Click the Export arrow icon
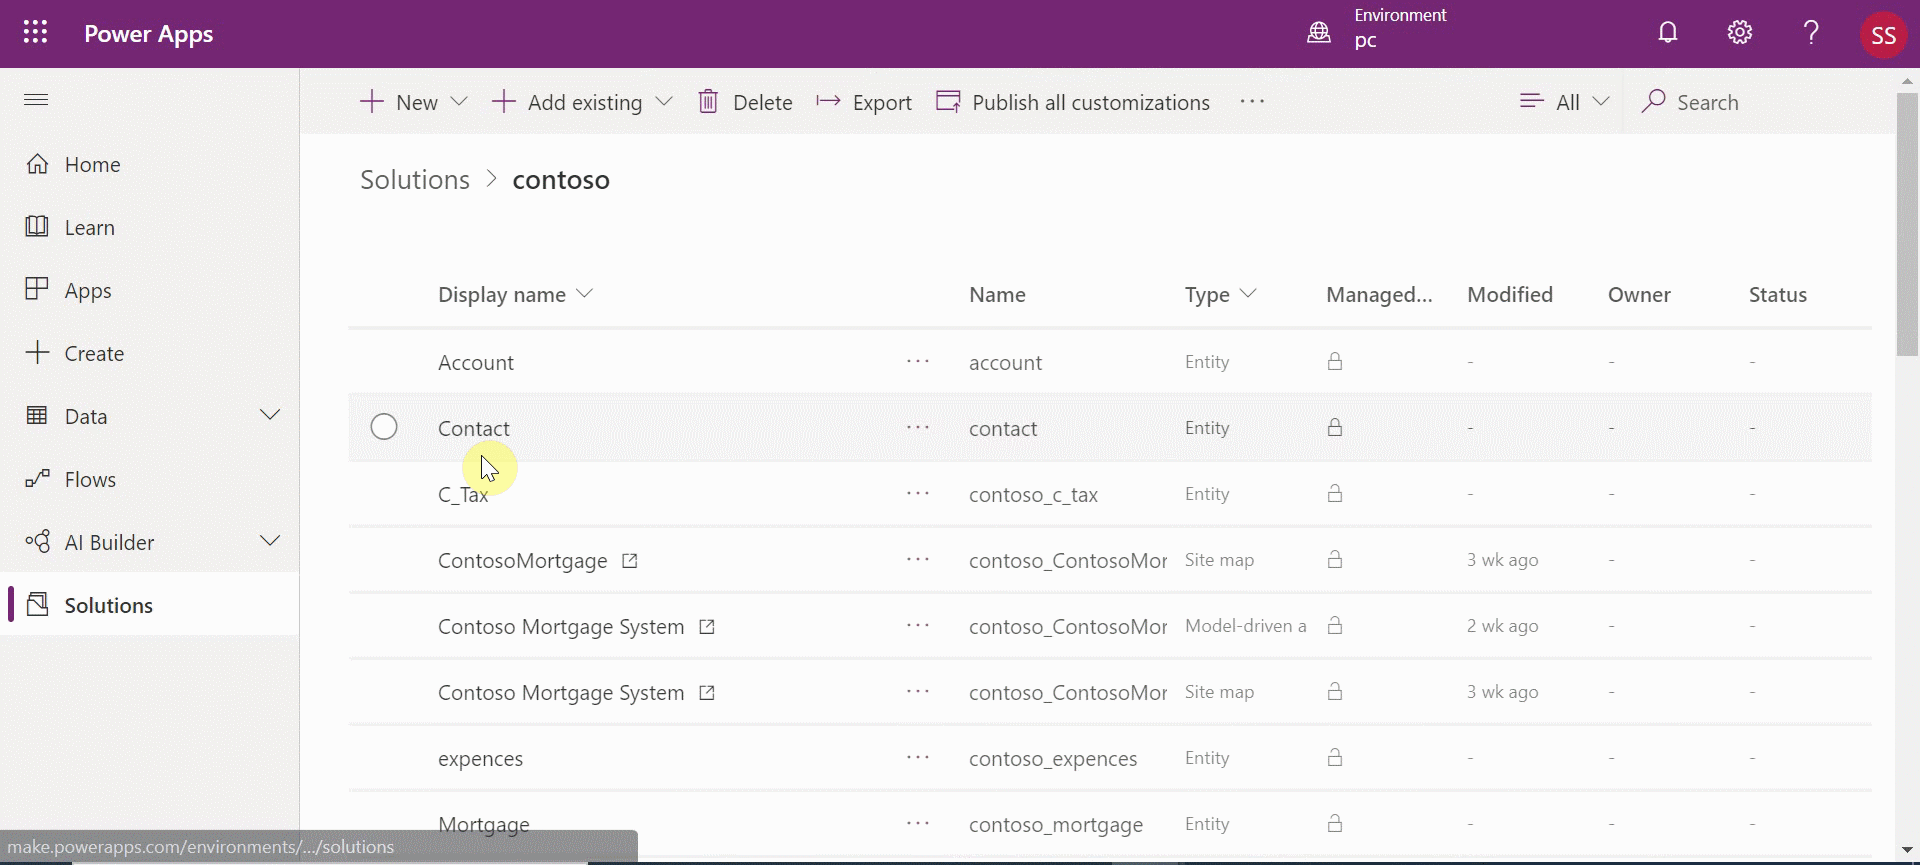Screen dimensions: 1920x865 [x=828, y=101]
